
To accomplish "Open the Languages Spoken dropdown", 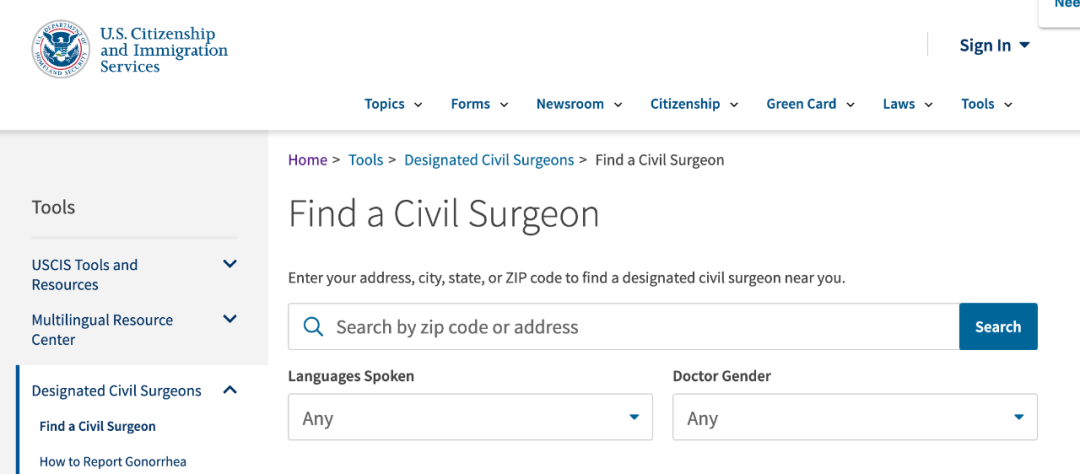I will tap(470, 417).
